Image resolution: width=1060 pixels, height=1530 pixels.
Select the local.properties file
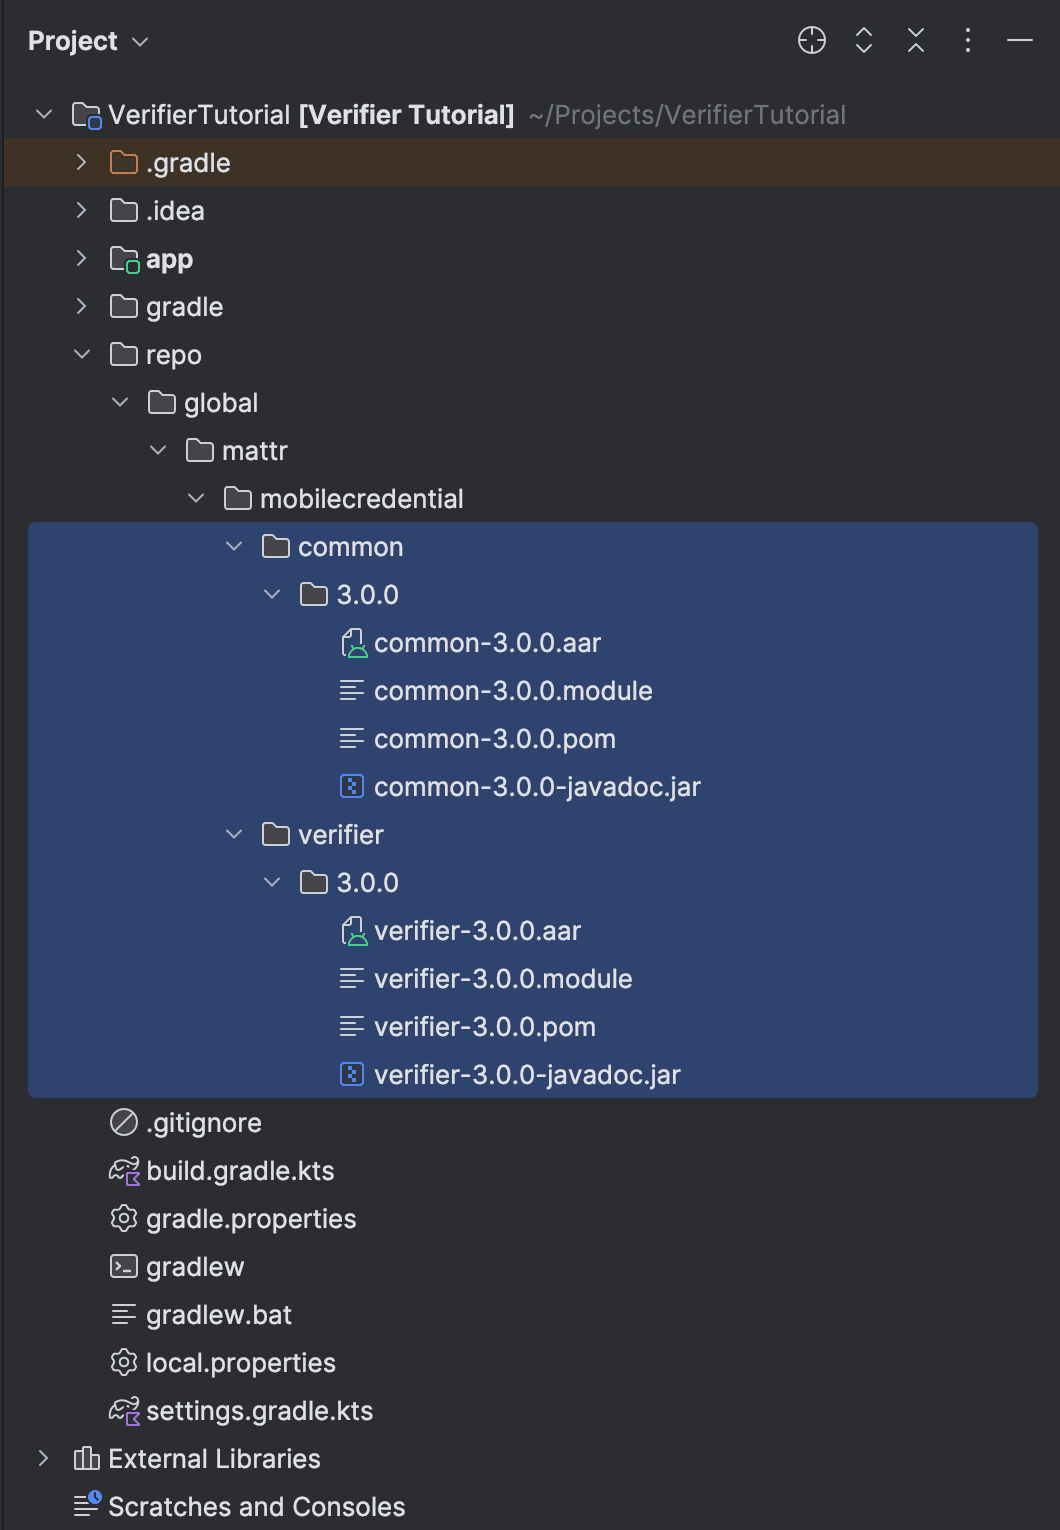point(240,1363)
